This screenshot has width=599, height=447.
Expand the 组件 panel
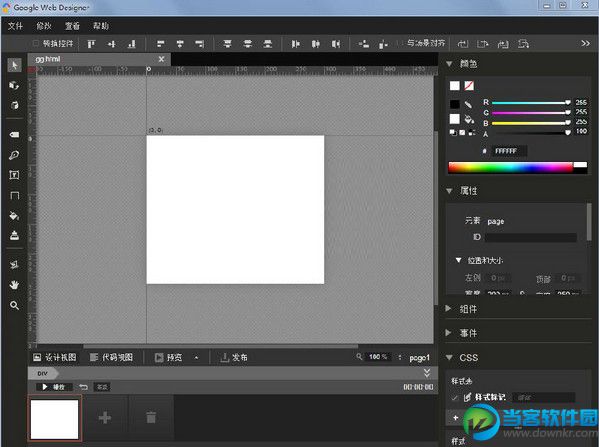point(448,308)
